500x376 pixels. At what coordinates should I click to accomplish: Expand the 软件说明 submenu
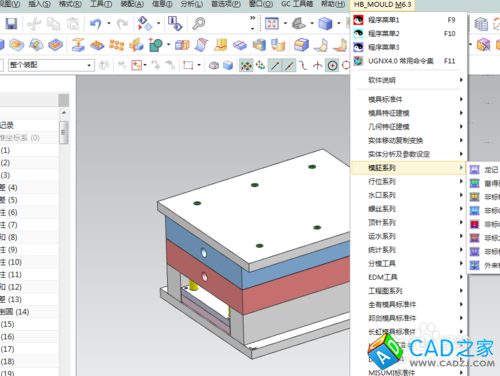coord(410,80)
